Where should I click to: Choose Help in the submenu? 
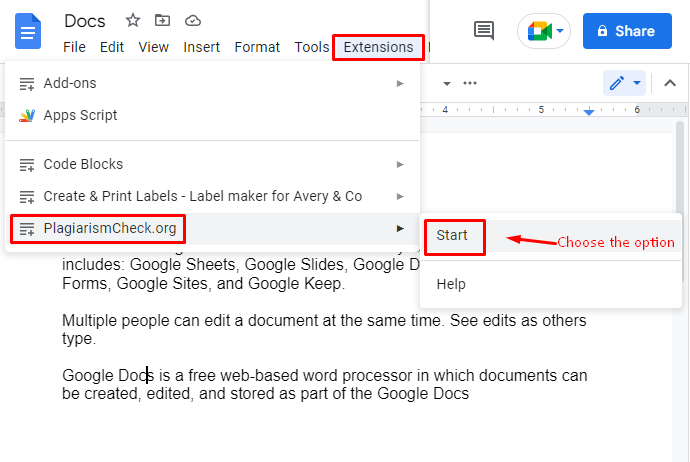(550, 284)
